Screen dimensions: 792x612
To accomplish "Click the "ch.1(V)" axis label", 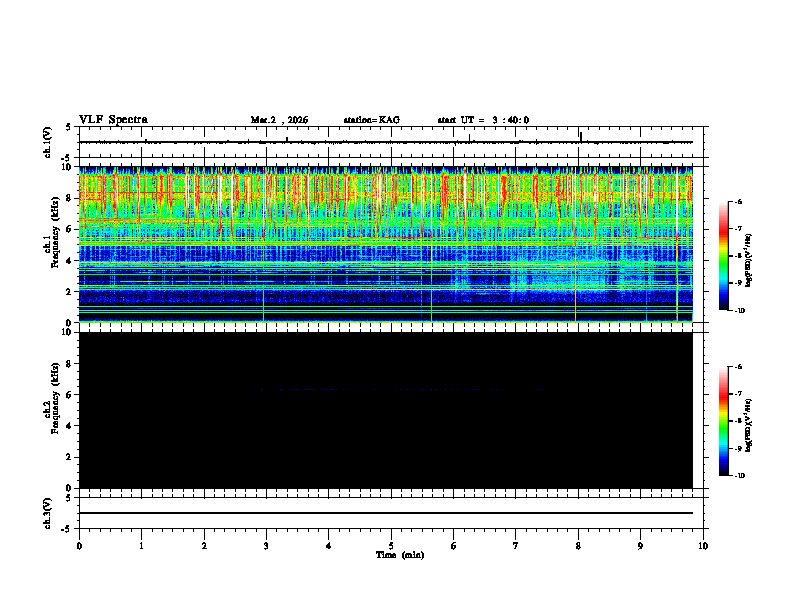I will [48, 142].
